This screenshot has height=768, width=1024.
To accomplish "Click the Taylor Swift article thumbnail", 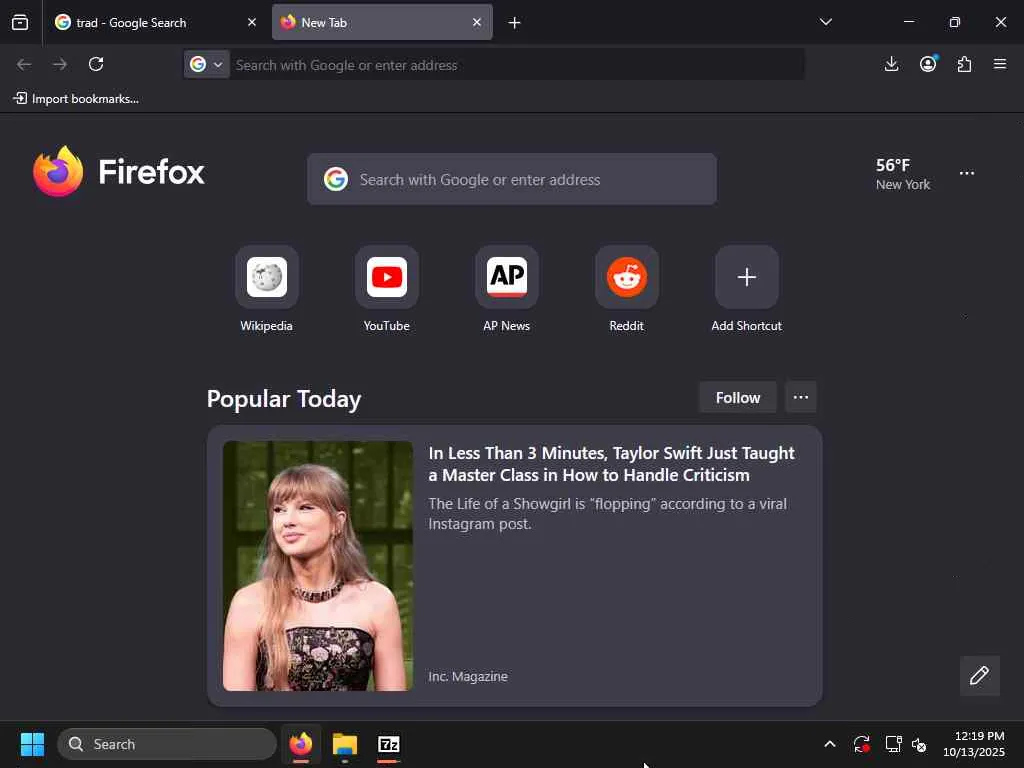I will [318, 566].
